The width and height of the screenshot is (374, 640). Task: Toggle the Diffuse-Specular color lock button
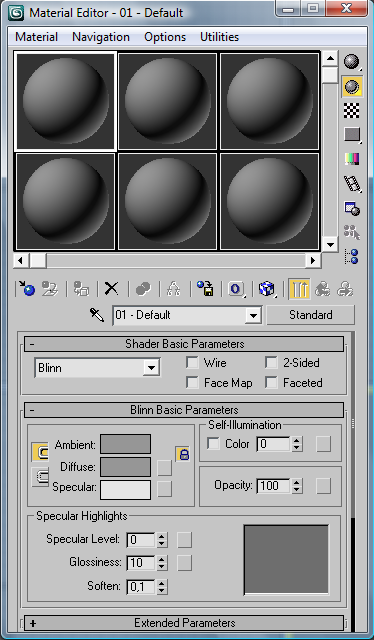40,476
